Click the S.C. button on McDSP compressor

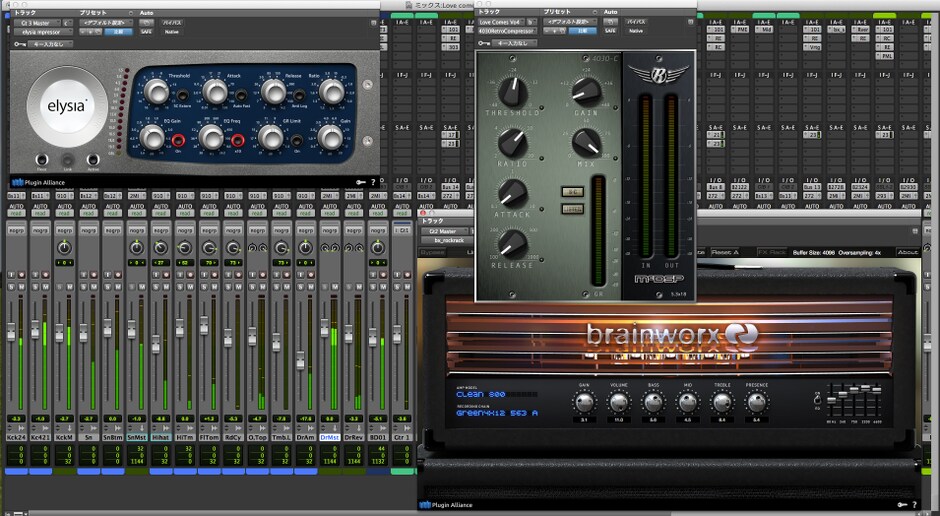[572, 192]
